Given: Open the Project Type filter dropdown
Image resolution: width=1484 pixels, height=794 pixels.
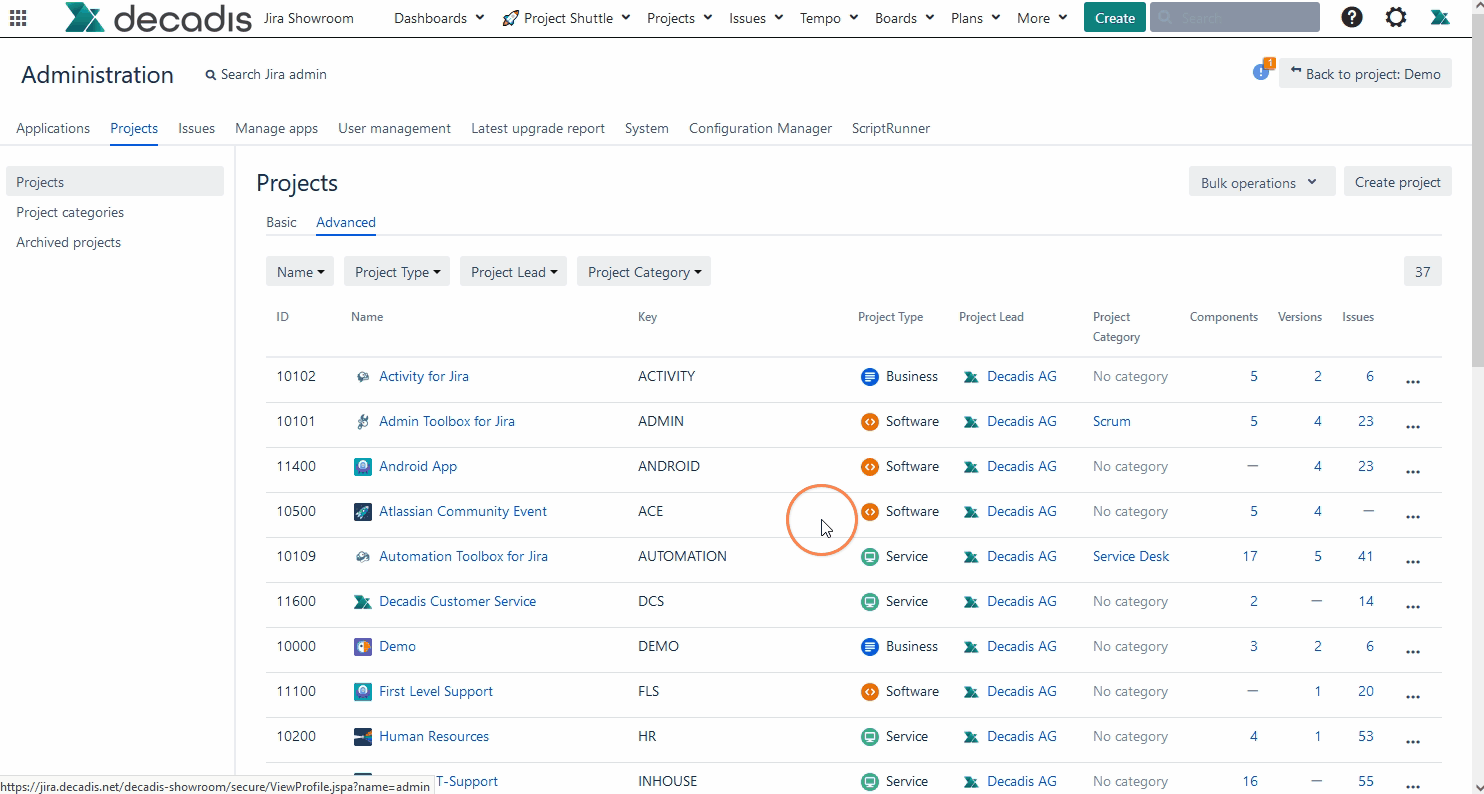Looking at the screenshot, I should 396,271.
